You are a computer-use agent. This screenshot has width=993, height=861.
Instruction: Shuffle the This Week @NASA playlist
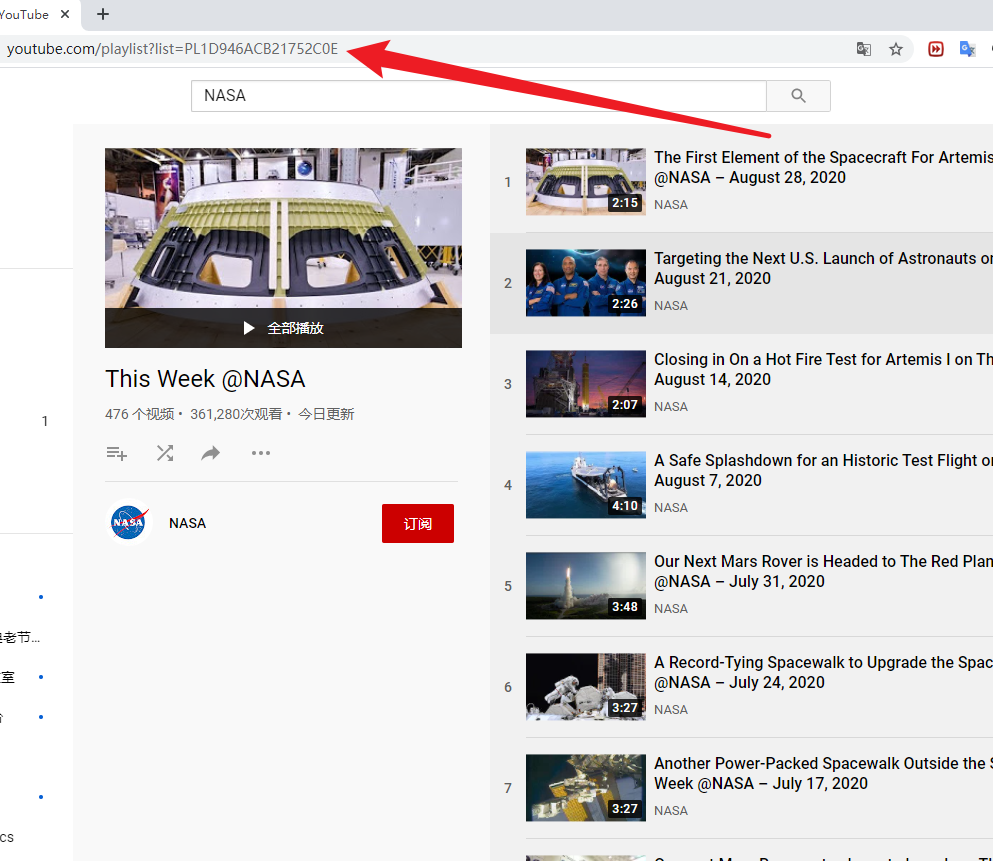[165, 453]
